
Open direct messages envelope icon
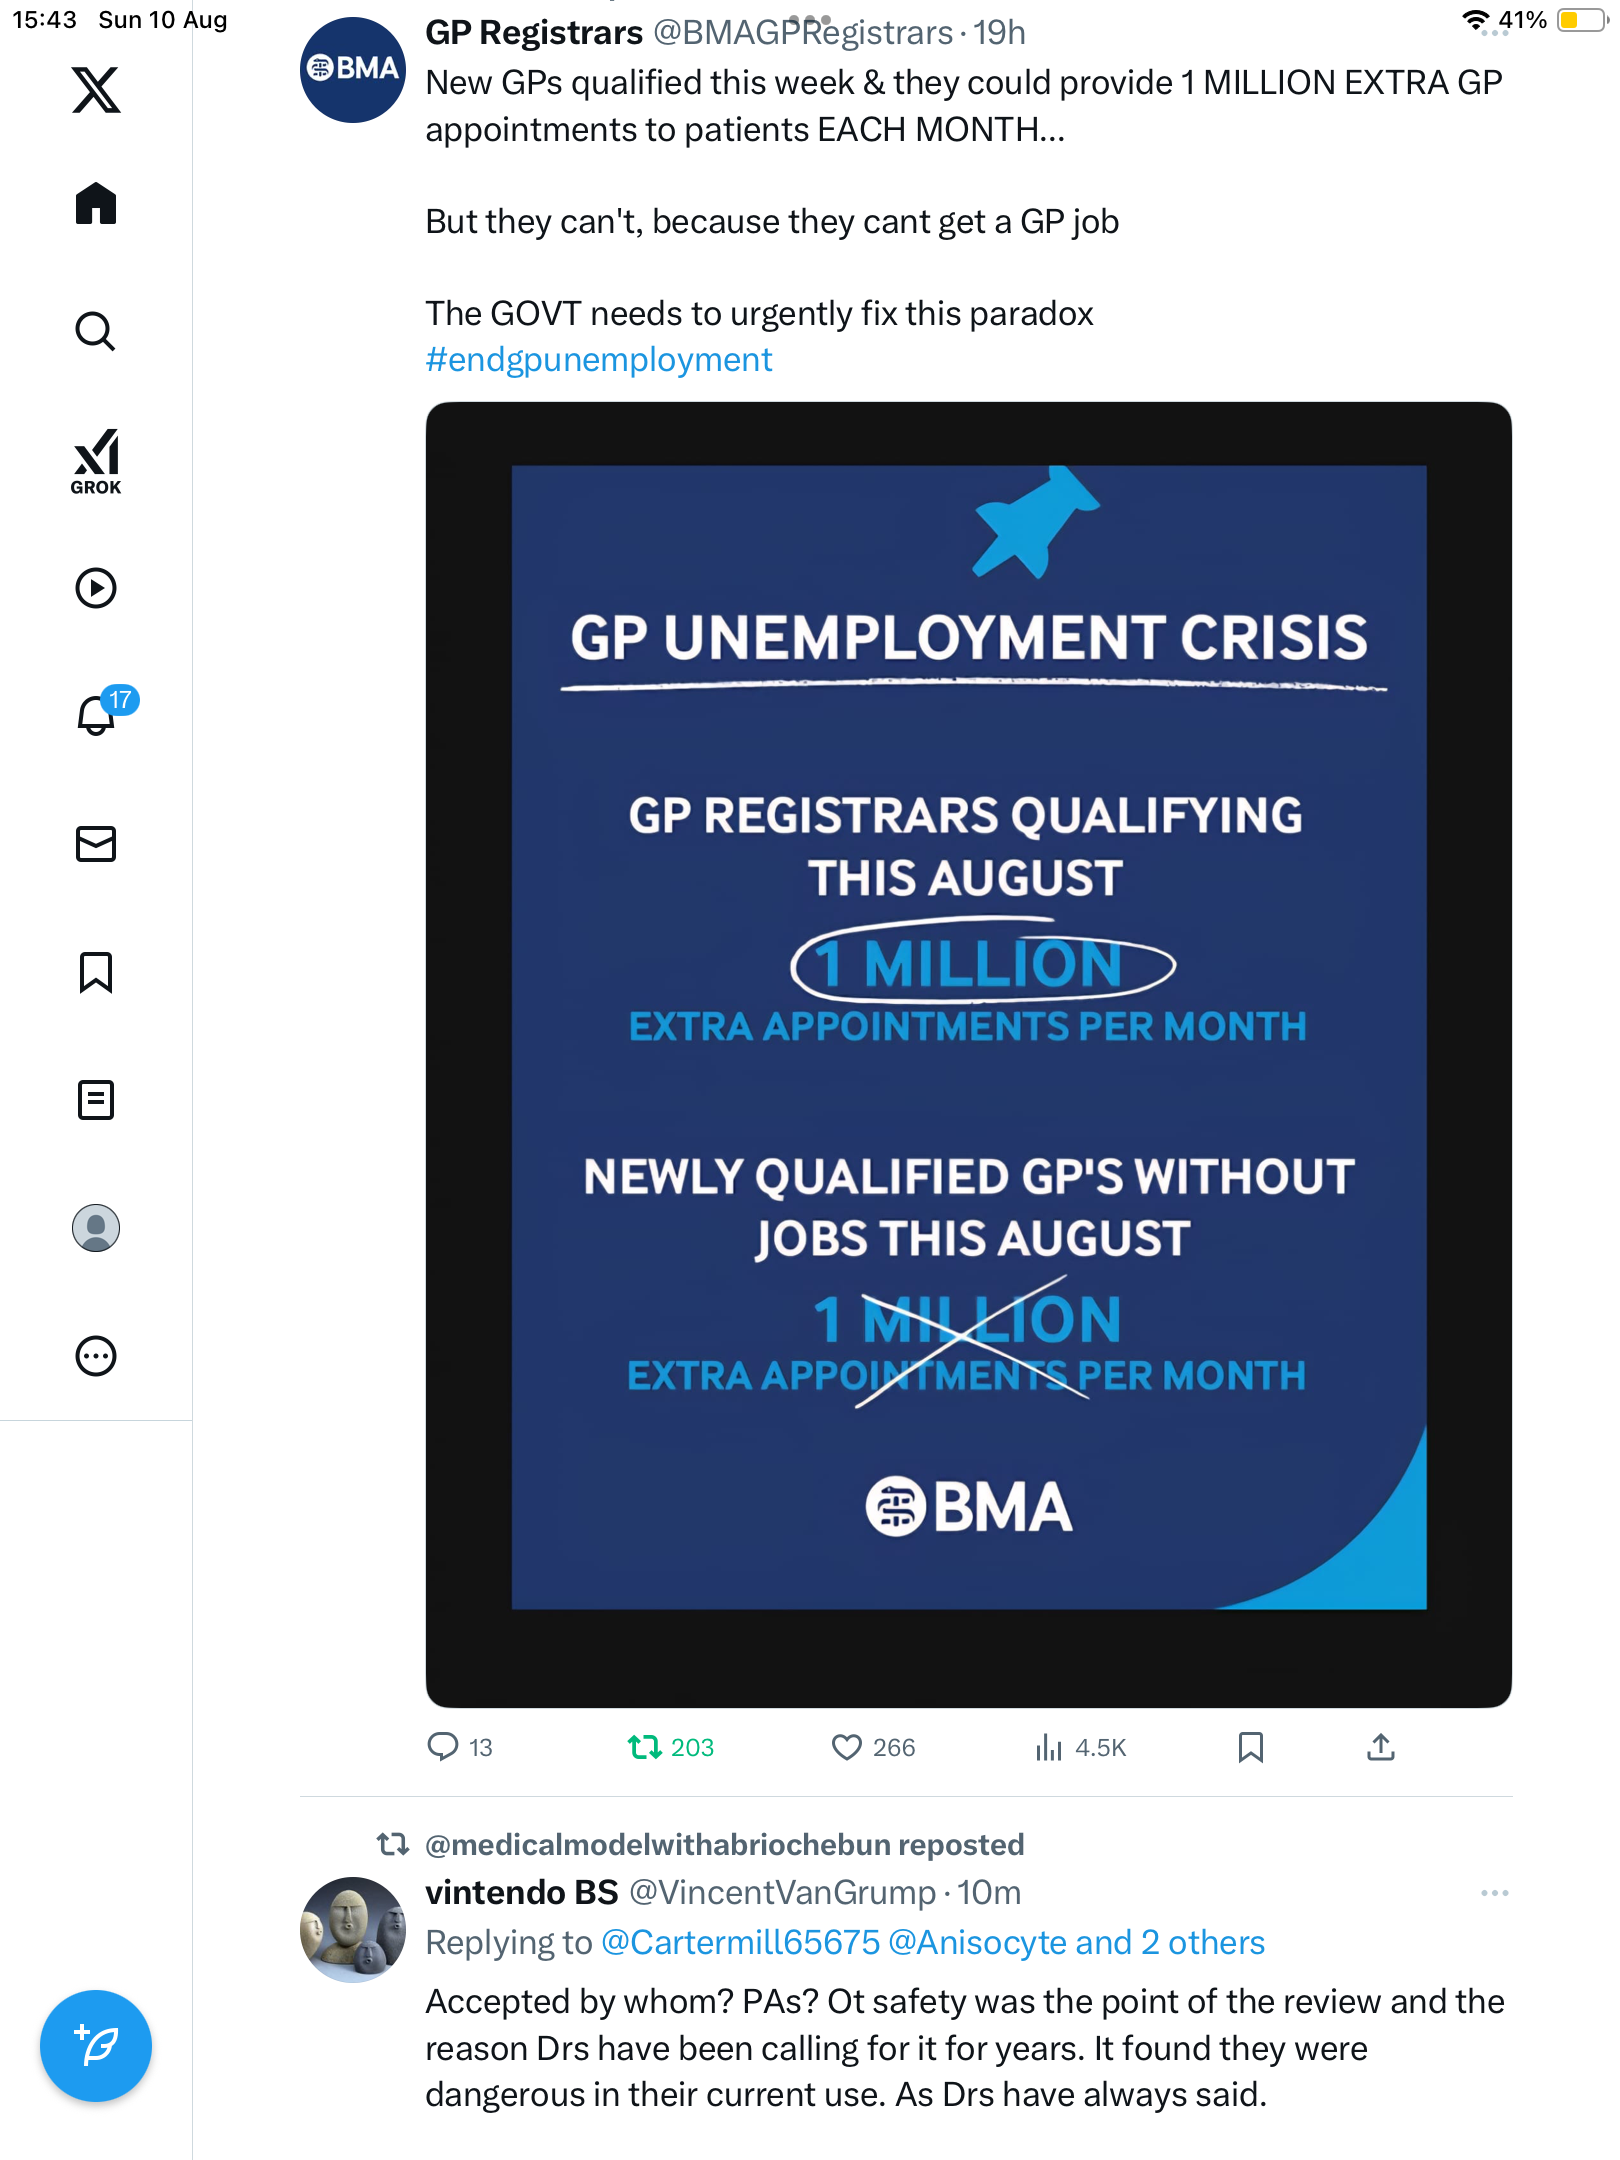tap(96, 844)
